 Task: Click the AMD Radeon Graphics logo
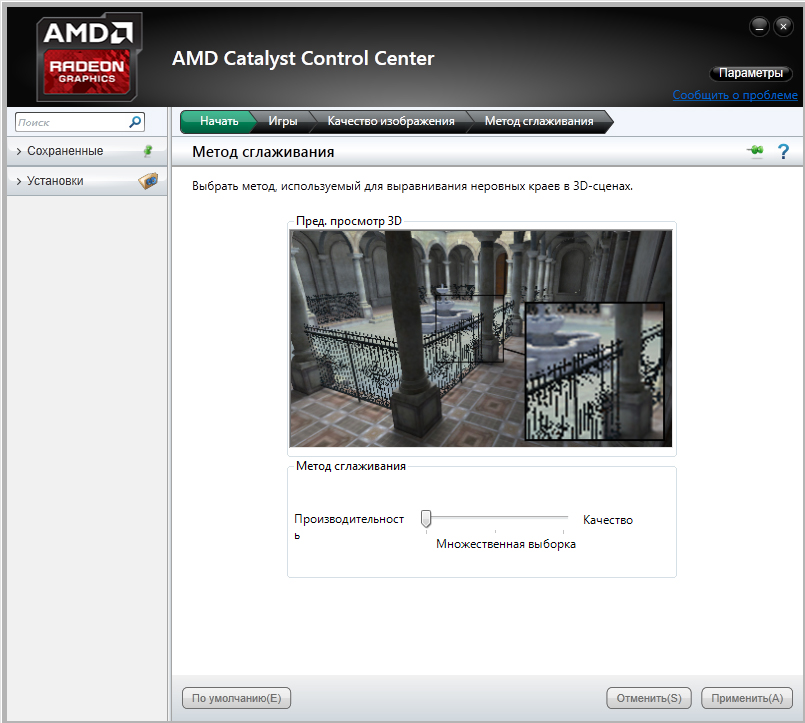click(89, 57)
